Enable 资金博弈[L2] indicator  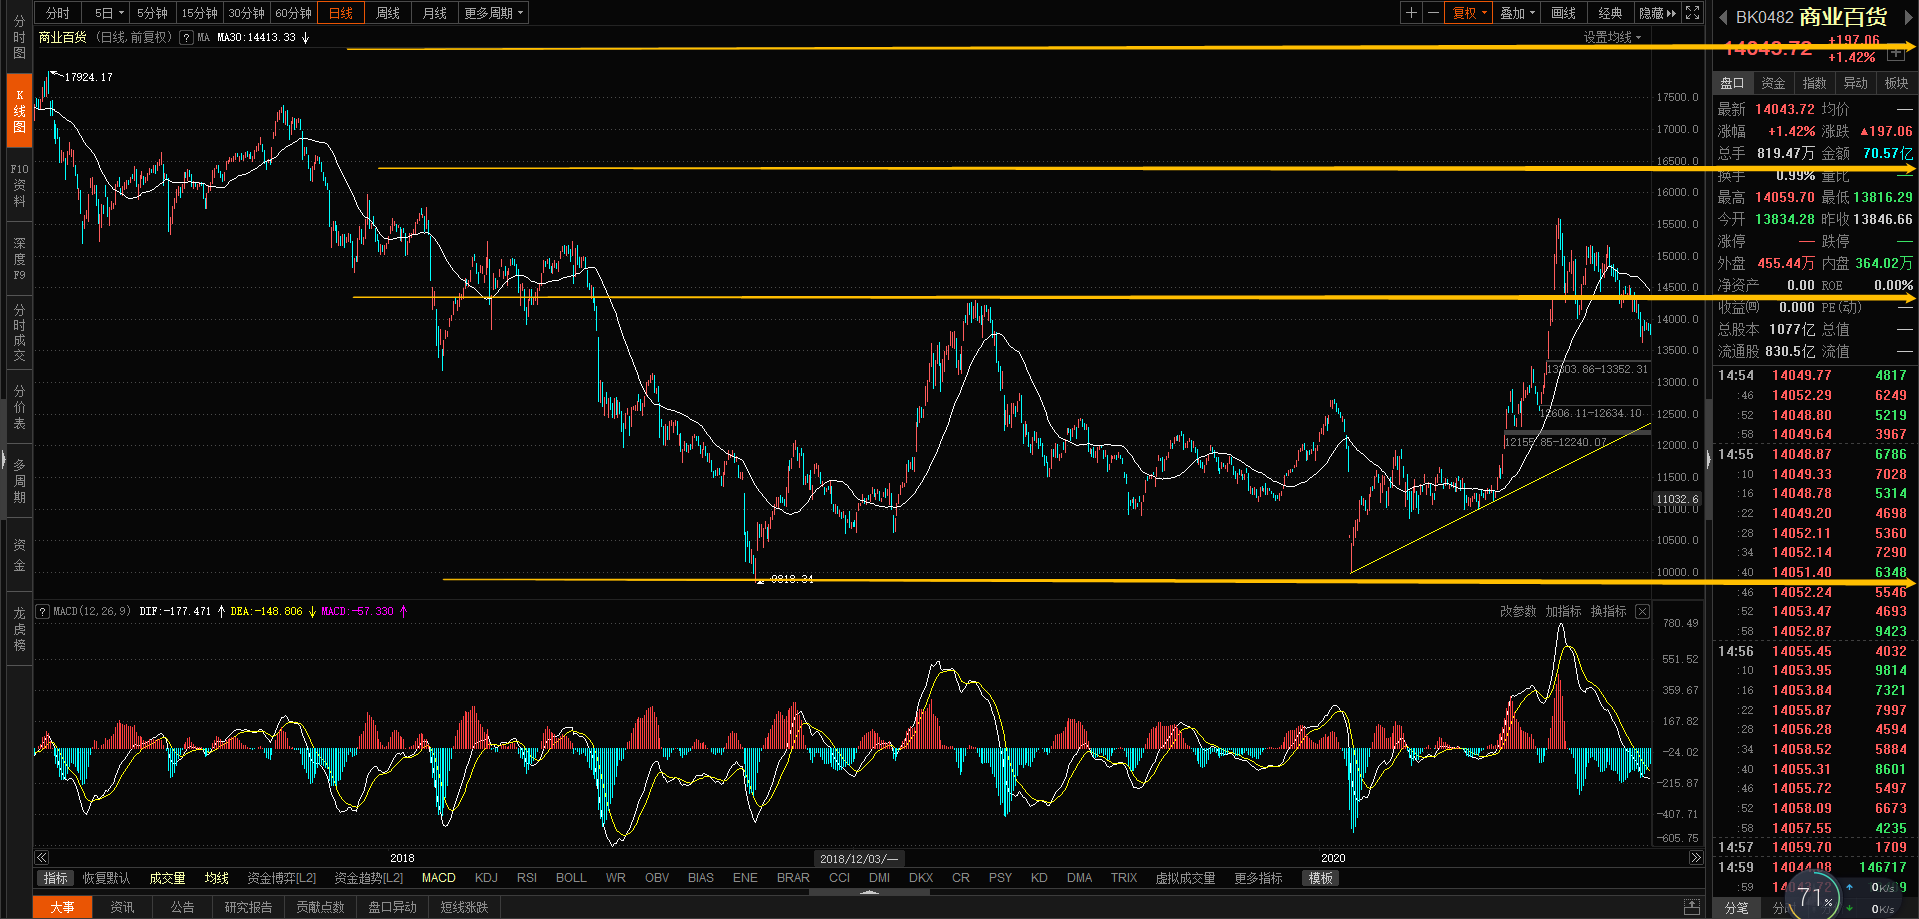point(281,878)
